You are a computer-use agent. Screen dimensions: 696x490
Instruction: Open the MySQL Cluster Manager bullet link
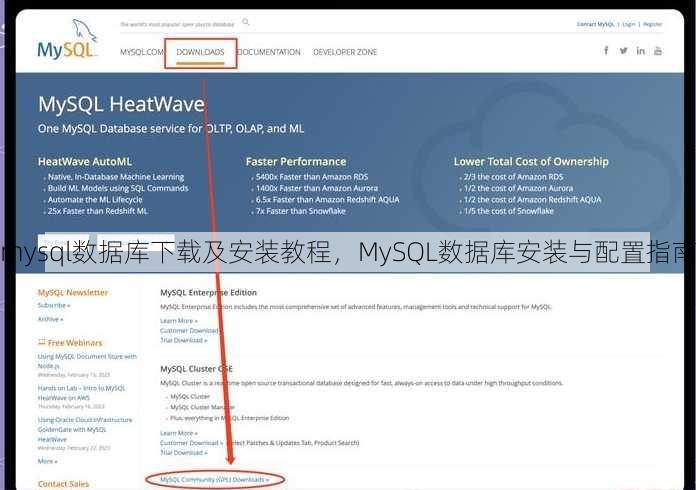tap(202, 407)
